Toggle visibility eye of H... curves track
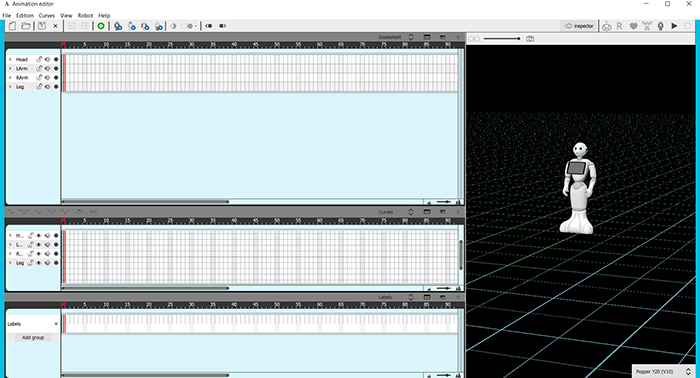This screenshot has width=700, height=378. [39, 236]
